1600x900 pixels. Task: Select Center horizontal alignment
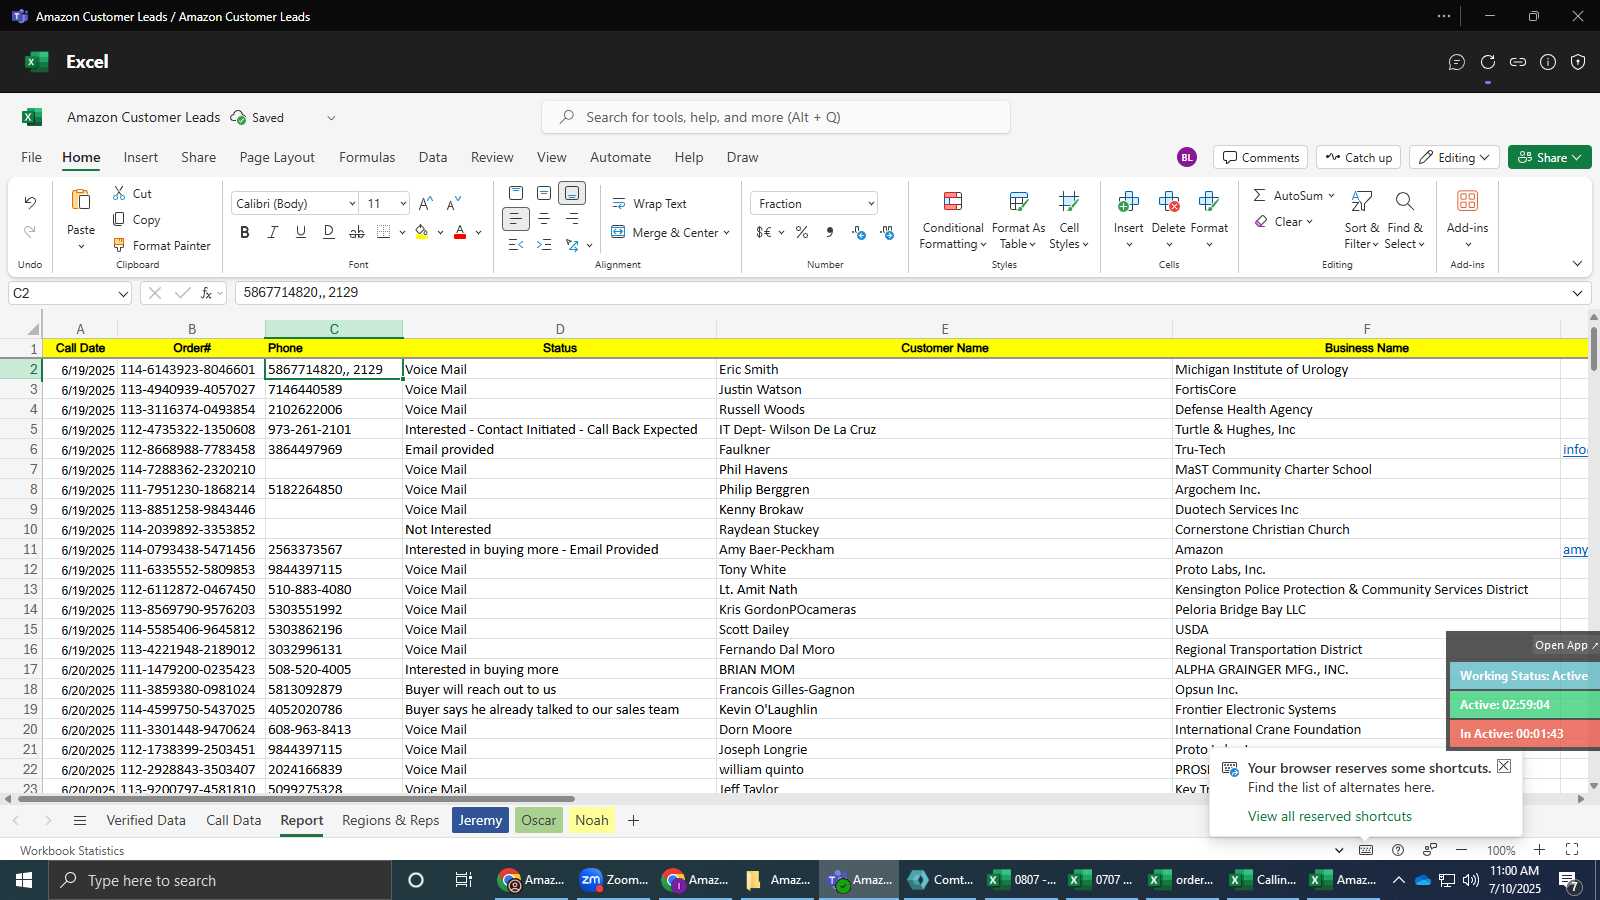click(544, 218)
